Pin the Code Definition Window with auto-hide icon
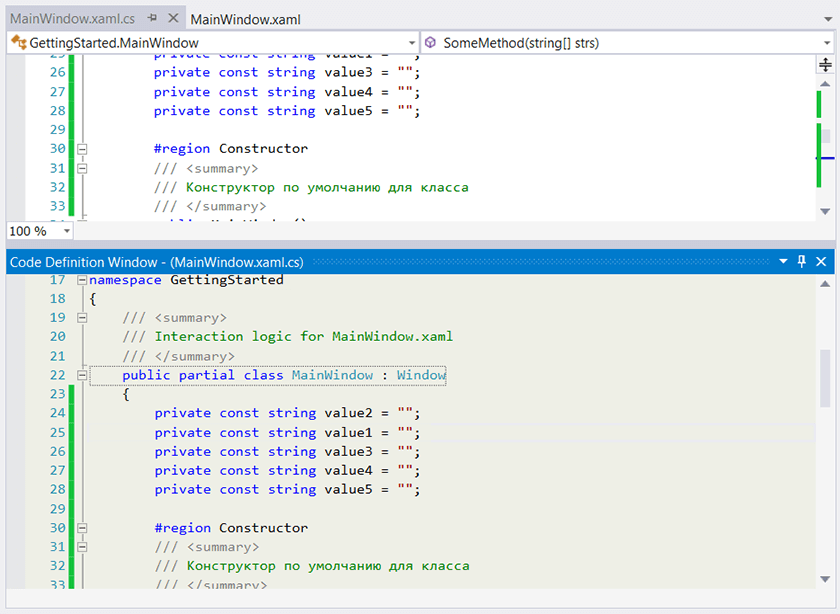 coord(801,261)
